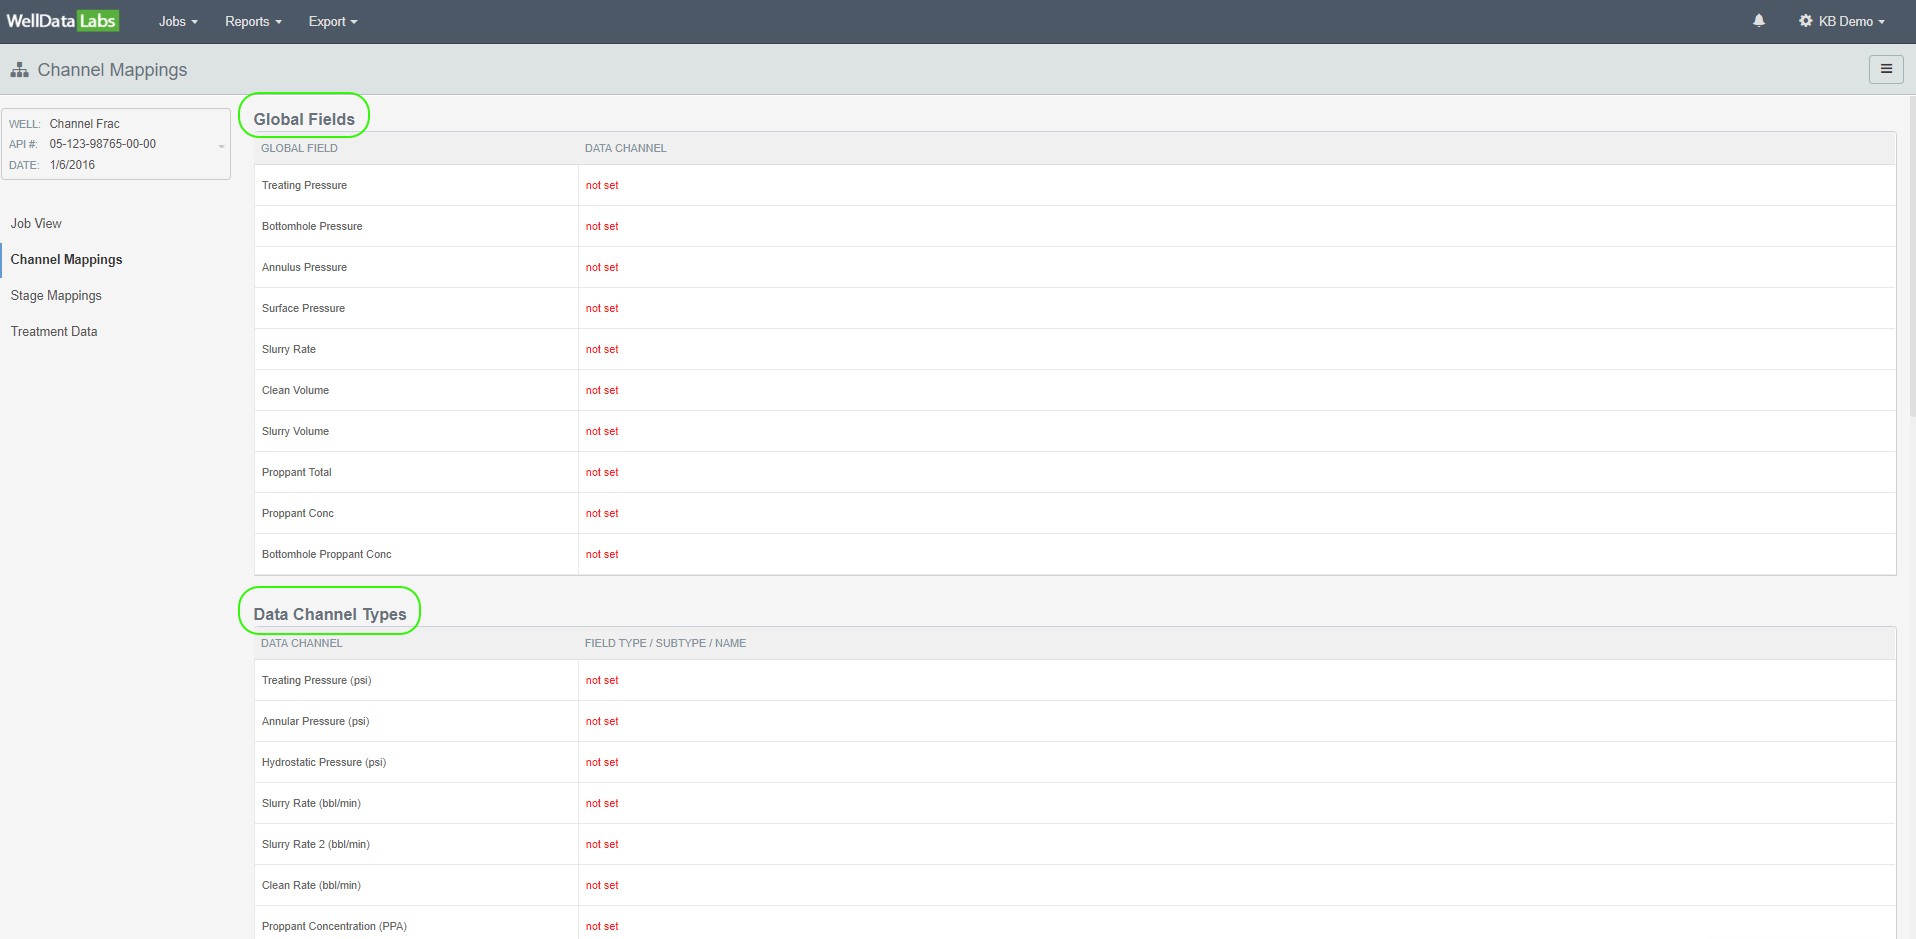This screenshot has width=1916, height=939.
Task: Open Treatment Data page
Action: 54,331
